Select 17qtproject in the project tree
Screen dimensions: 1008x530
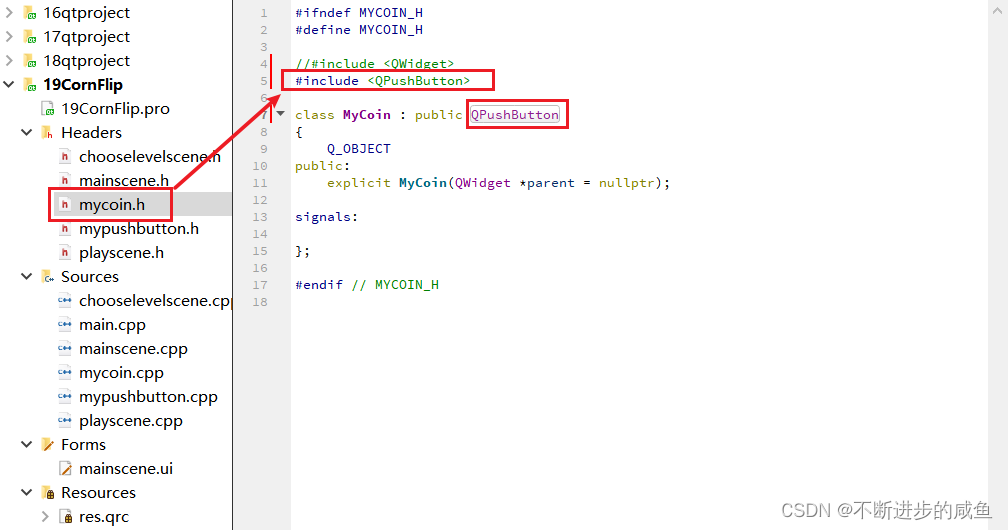click(86, 37)
